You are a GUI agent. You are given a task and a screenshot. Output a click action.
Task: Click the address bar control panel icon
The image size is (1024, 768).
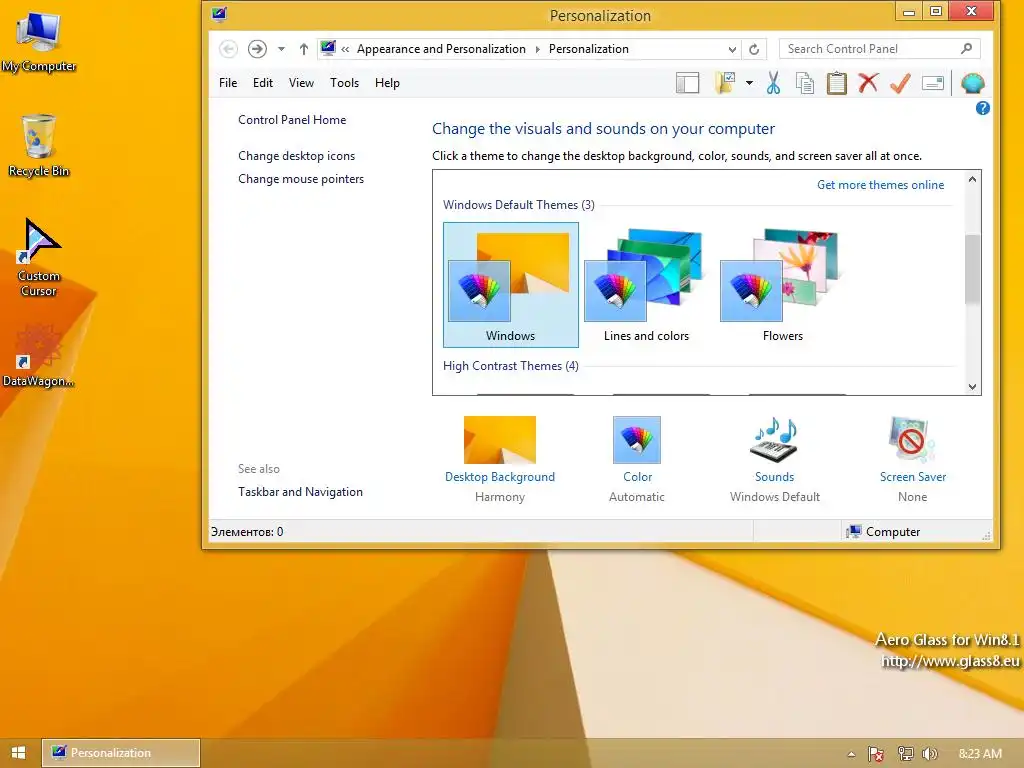coord(328,48)
